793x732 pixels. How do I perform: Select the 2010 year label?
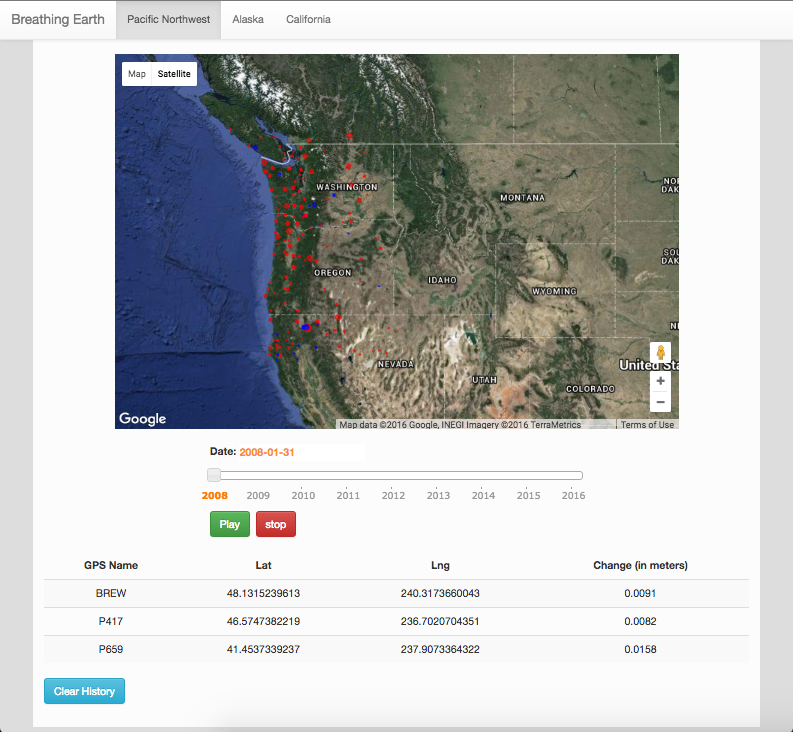point(303,495)
